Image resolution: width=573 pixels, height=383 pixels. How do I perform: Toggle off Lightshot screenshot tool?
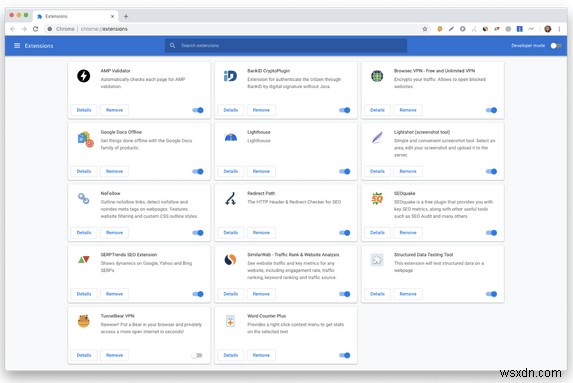492,171
